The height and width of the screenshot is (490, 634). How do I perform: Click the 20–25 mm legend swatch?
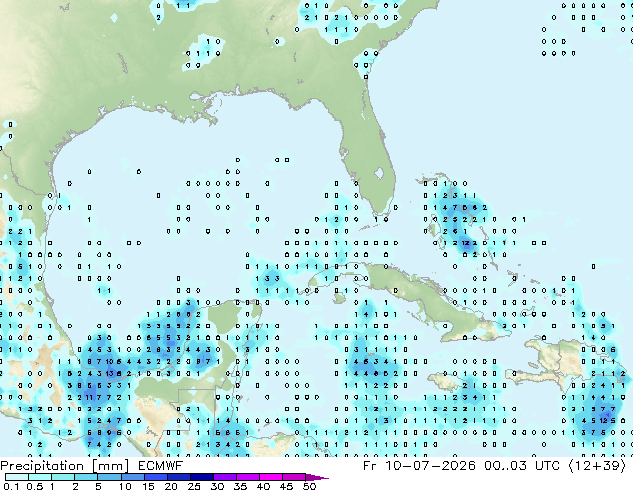coord(179,477)
